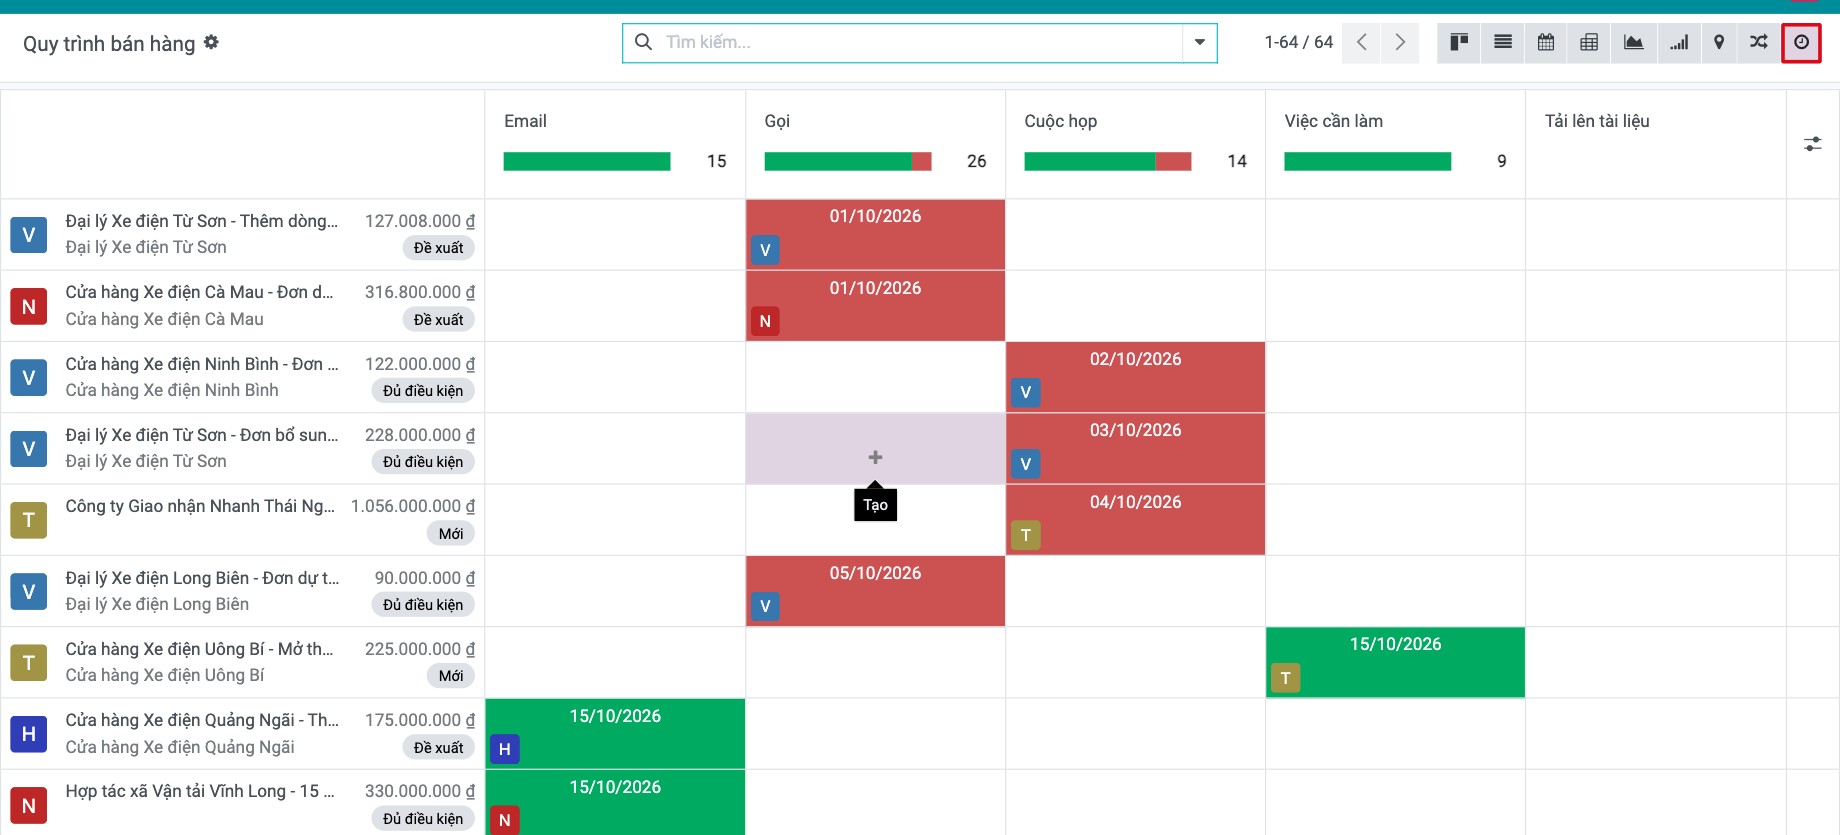Open the bar chart forecast view
The width and height of the screenshot is (1840, 835).
pyautogui.click(x=1679, y=43)
